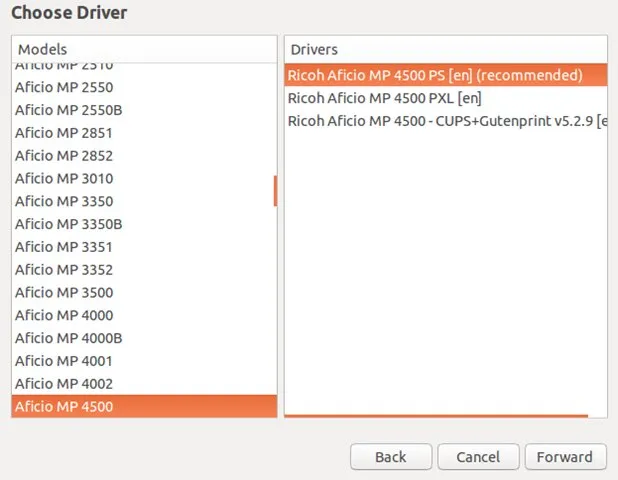Select the Aficio MP 3350B model
This screenshot has height=480, width=618.
pyautogui.click(x=68, y=224)
